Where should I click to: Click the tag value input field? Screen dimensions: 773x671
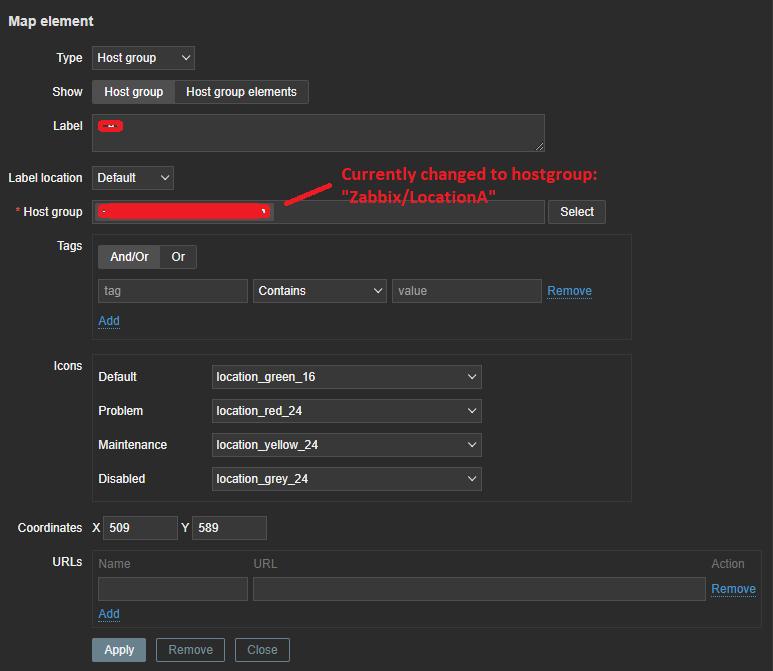pos(466,291)
